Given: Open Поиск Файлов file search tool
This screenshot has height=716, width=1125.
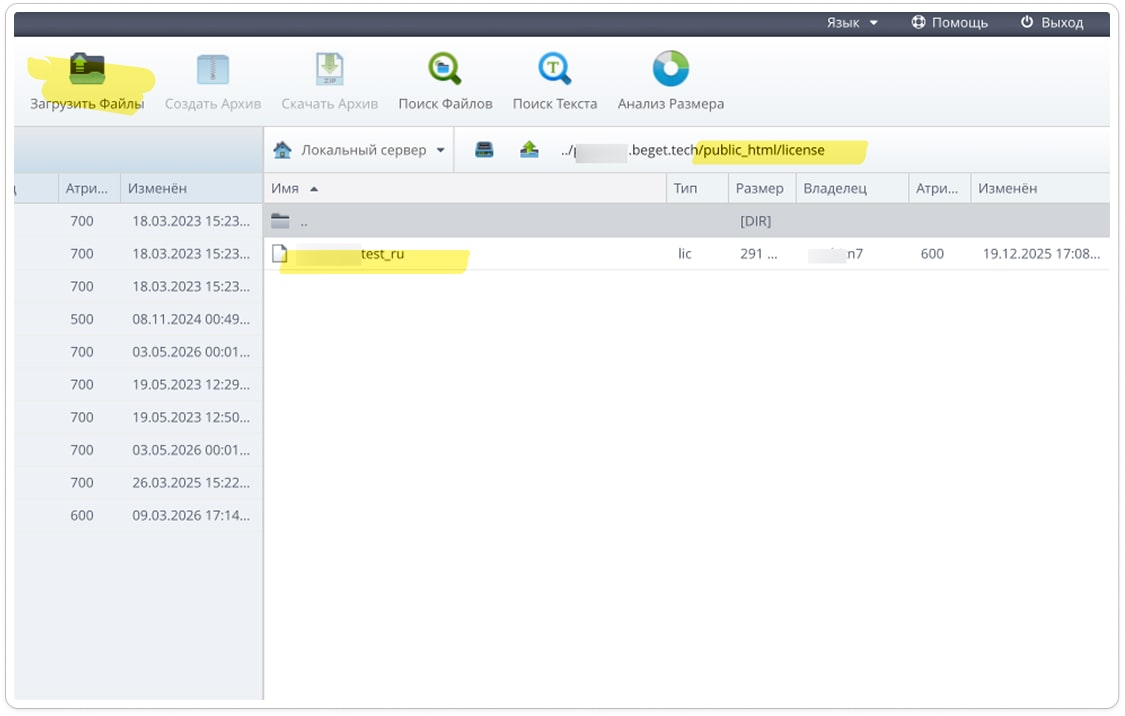Looking at the screenshot, I should click(x=445, y=69).
